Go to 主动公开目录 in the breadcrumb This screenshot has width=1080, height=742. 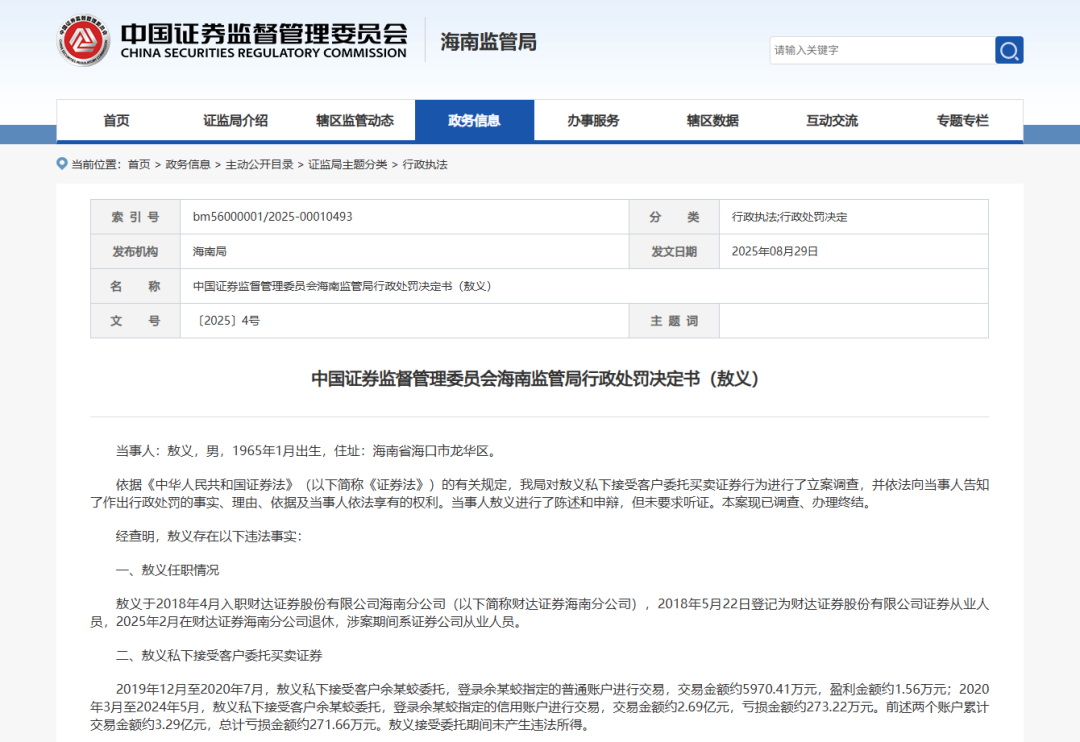pyautogui.click(x=260, y=164)
